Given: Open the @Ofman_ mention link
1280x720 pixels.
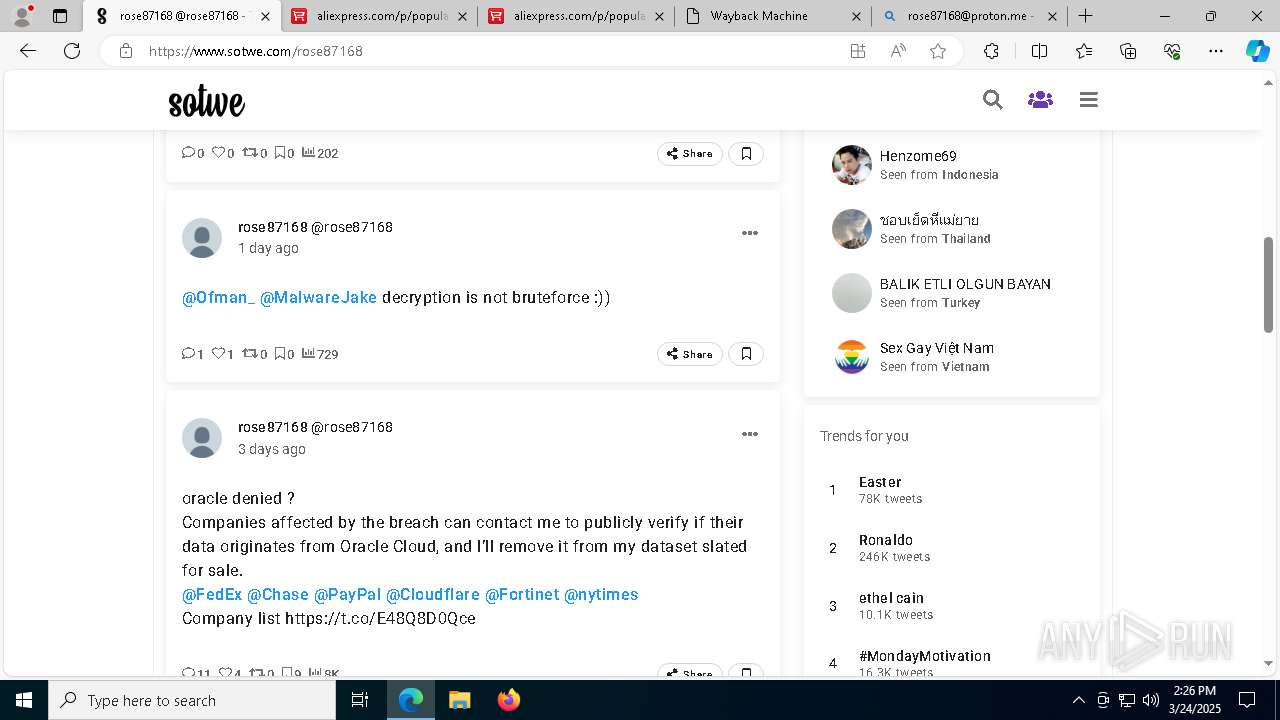Looking at the screenshot, I should coord(218,297).
